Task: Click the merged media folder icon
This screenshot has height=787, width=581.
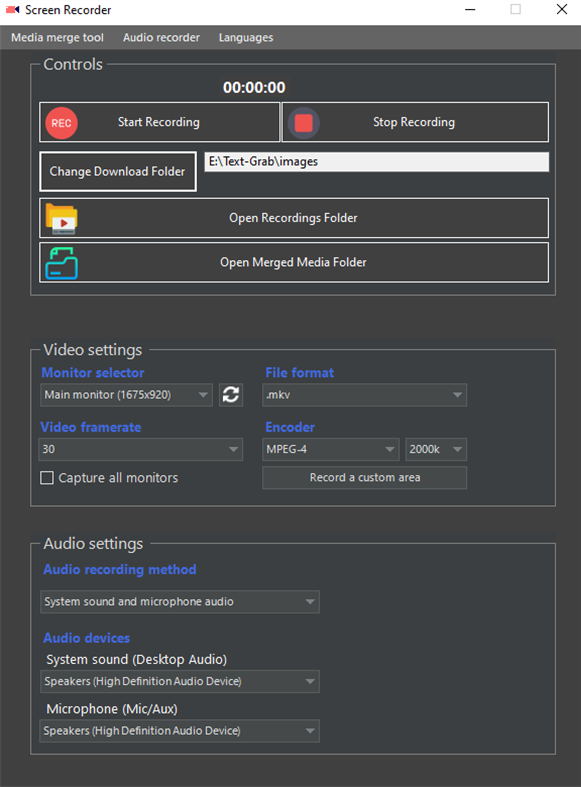Action: (x=61, y=263)
